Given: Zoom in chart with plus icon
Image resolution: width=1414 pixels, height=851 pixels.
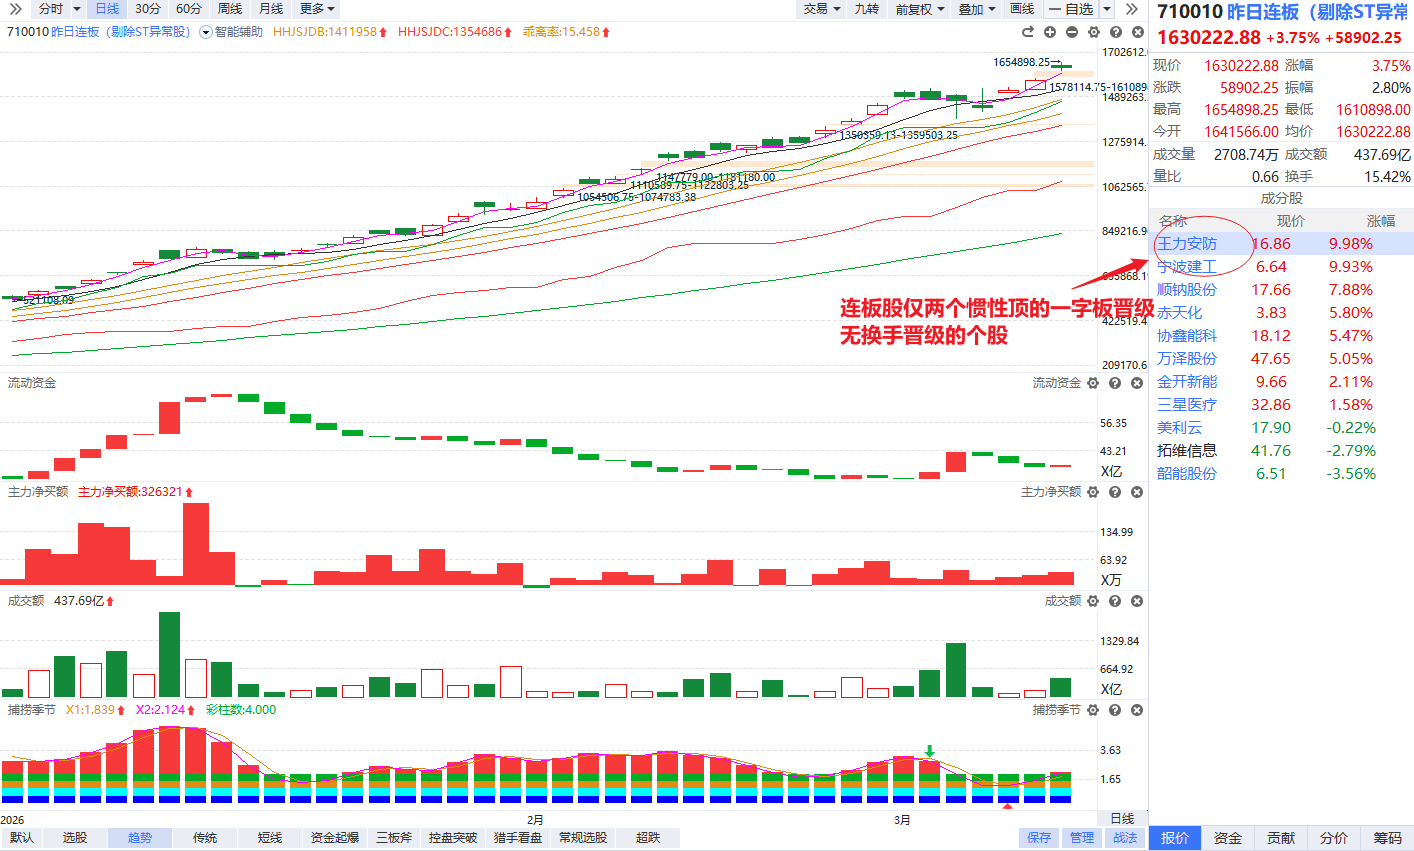Looking at the screenshot, I should pyautogui.click(x=1050, y=32).
